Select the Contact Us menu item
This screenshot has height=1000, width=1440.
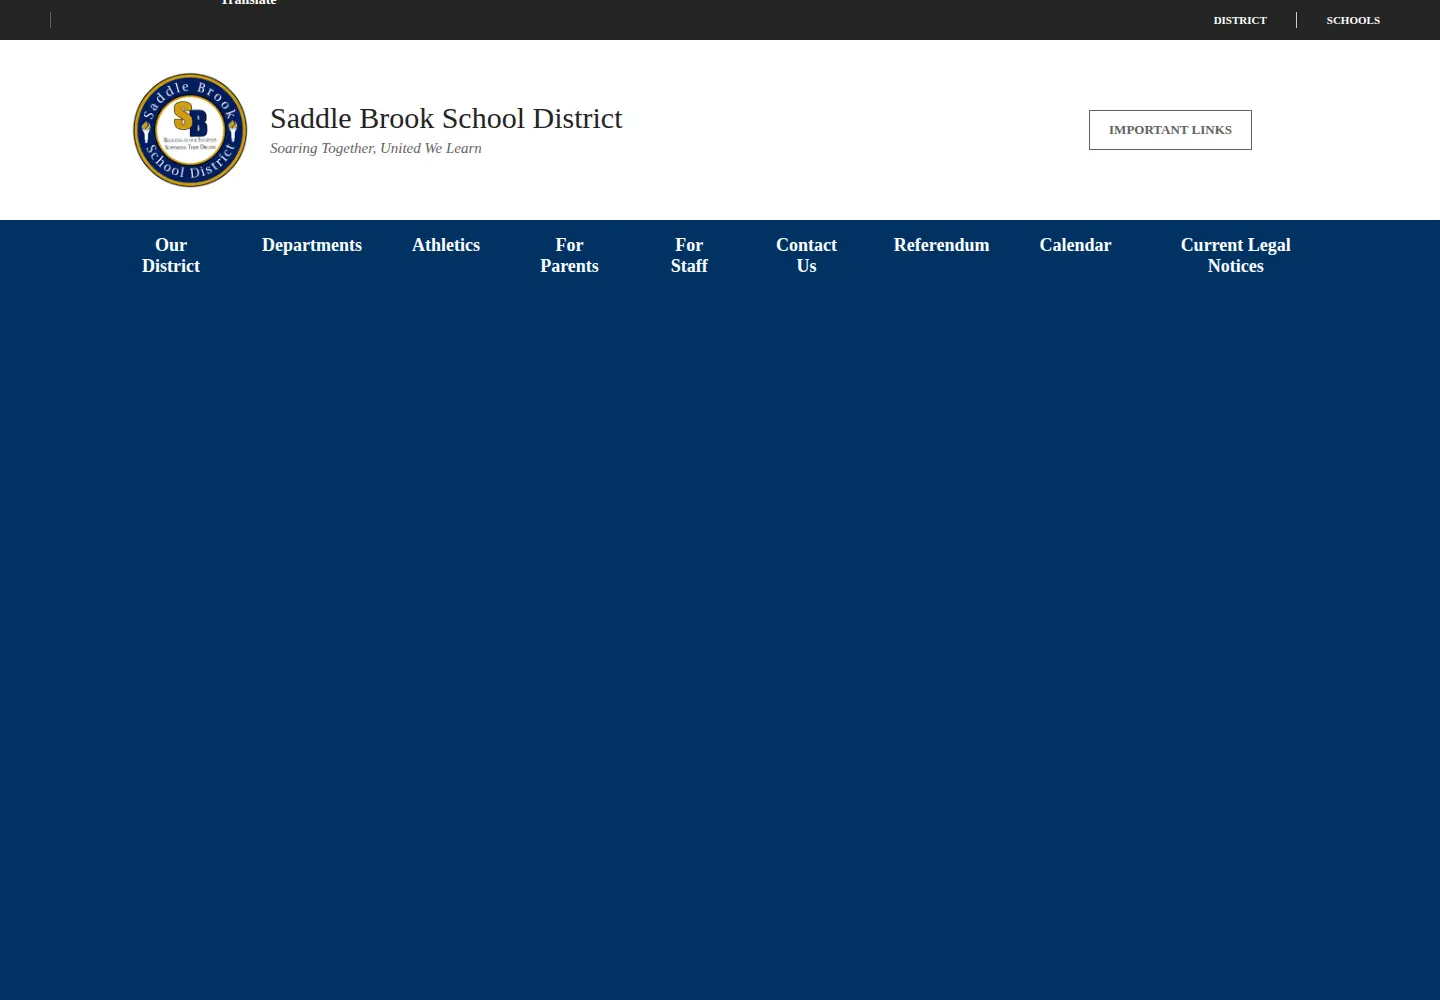pyautogui.click(x=806, y=255)
